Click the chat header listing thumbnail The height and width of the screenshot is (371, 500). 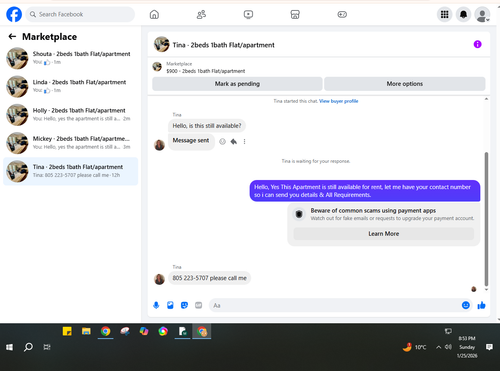(x=161, y=44)
